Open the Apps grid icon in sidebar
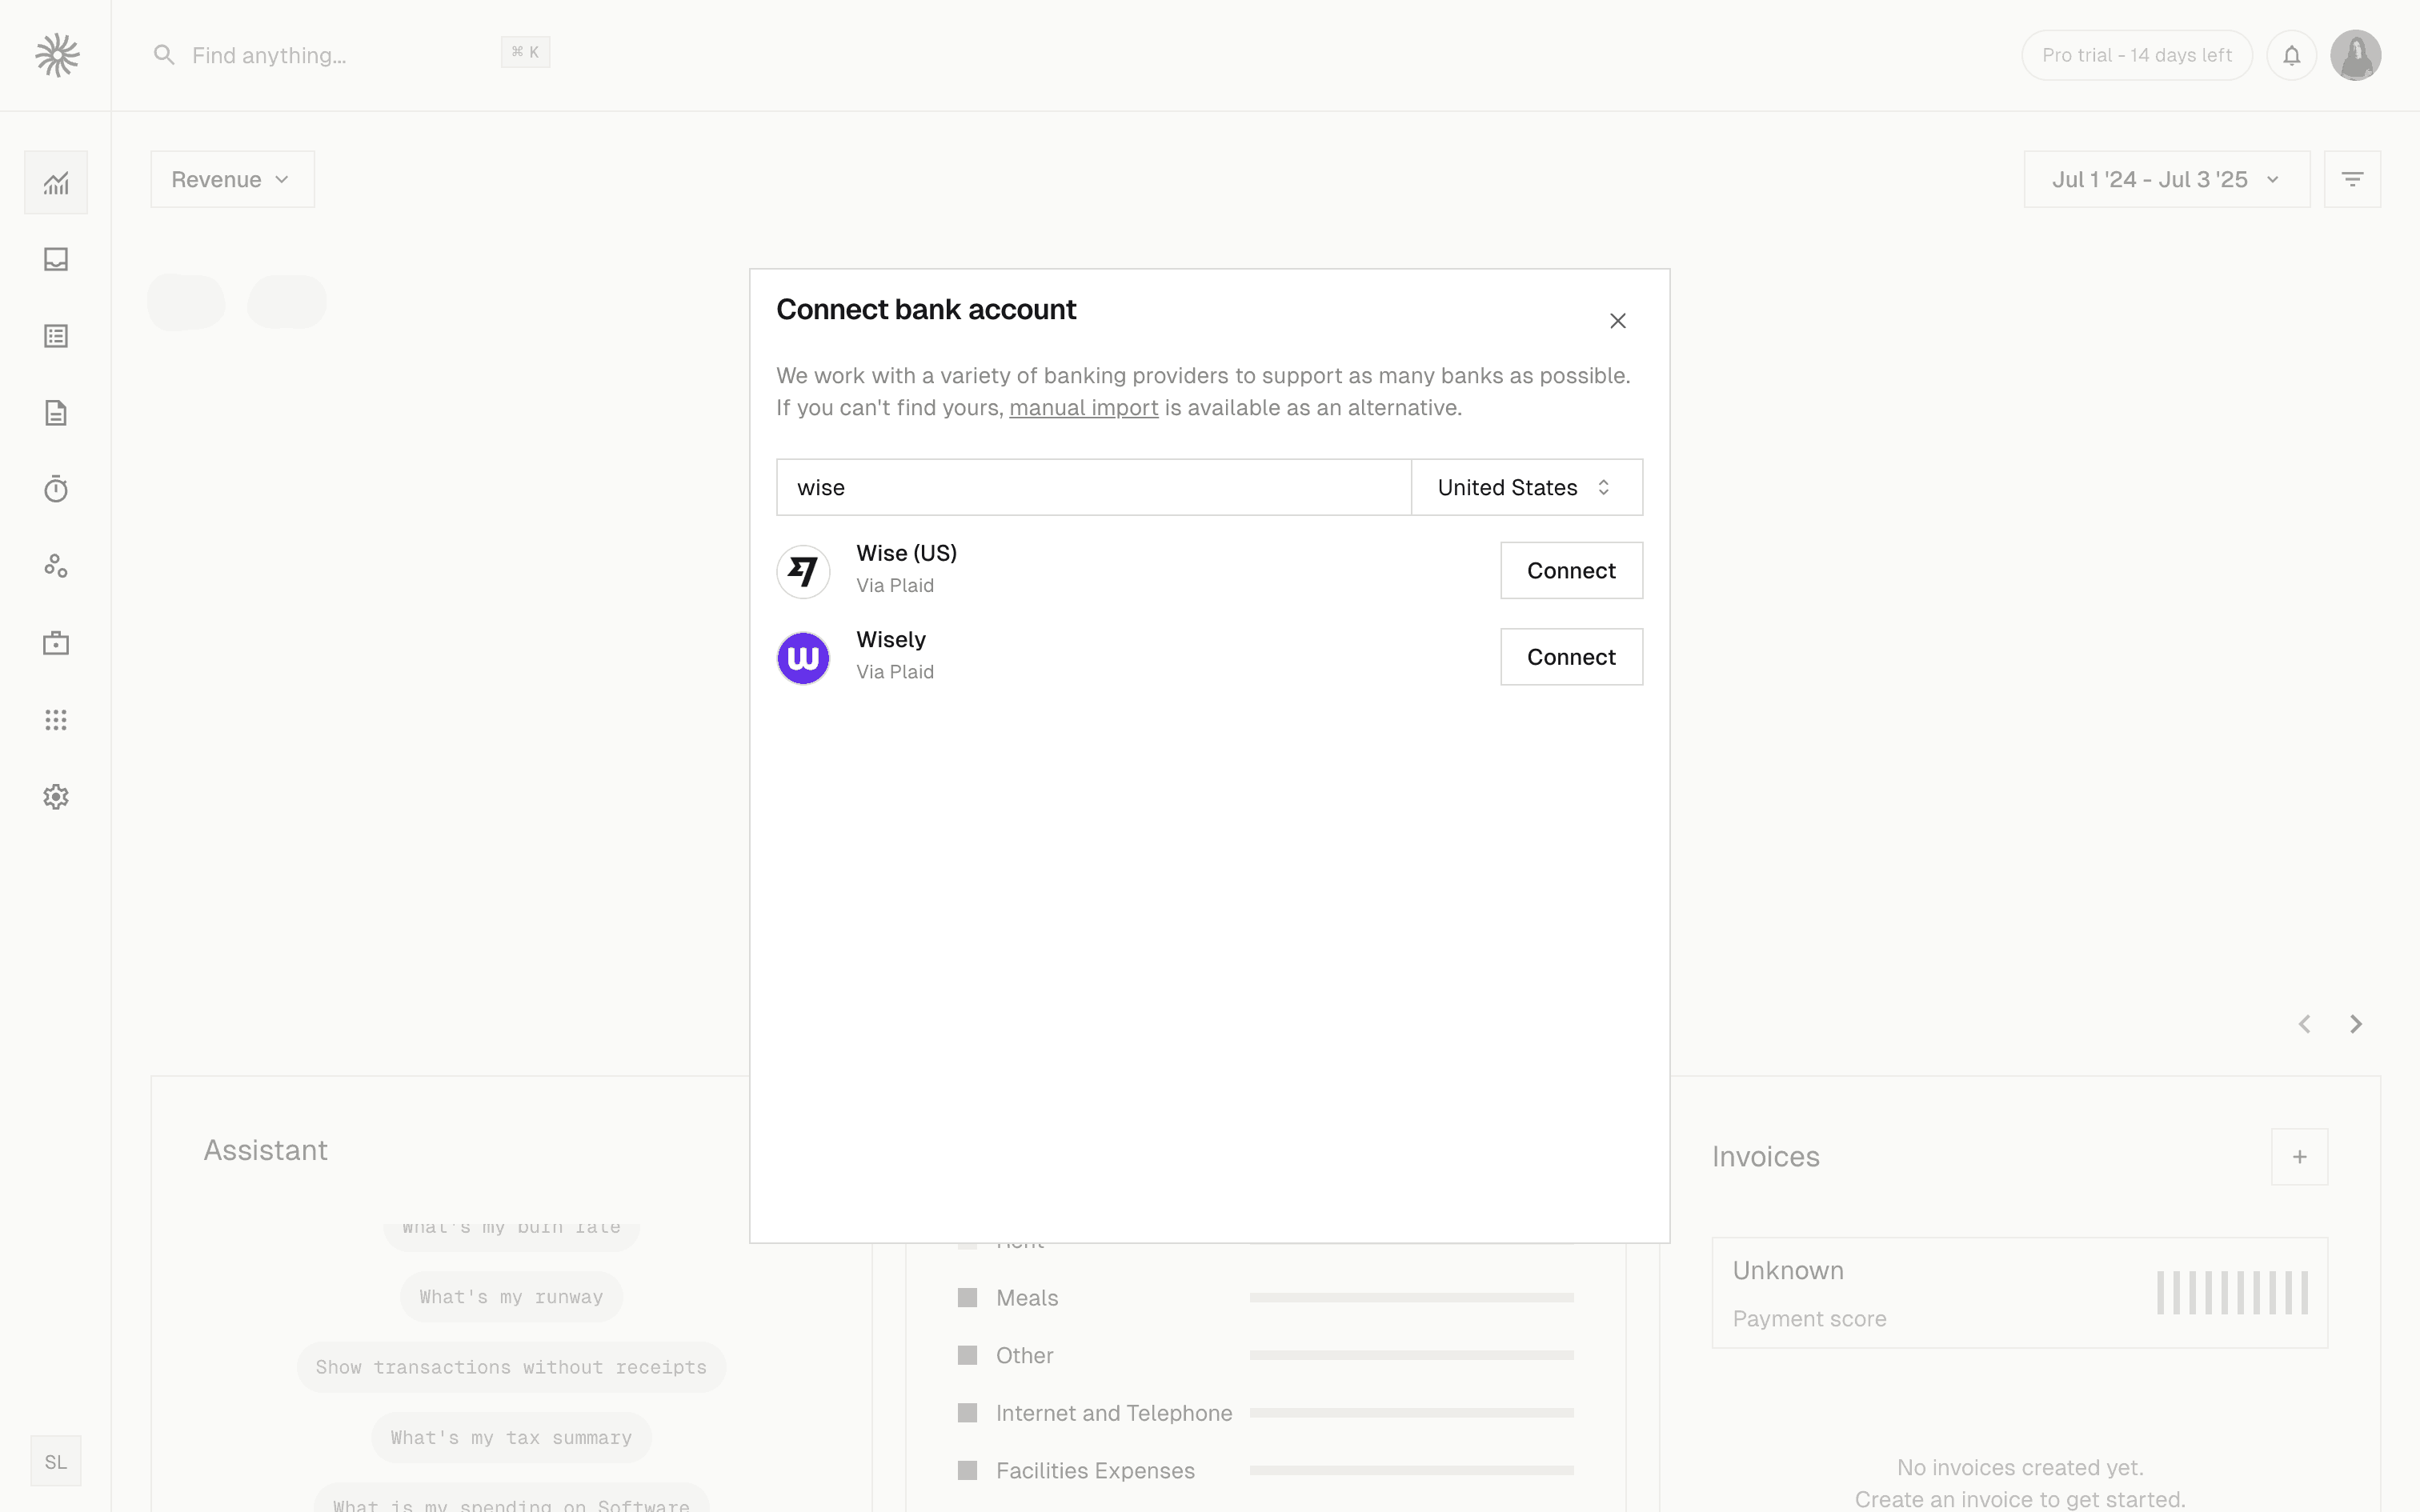 56,720
